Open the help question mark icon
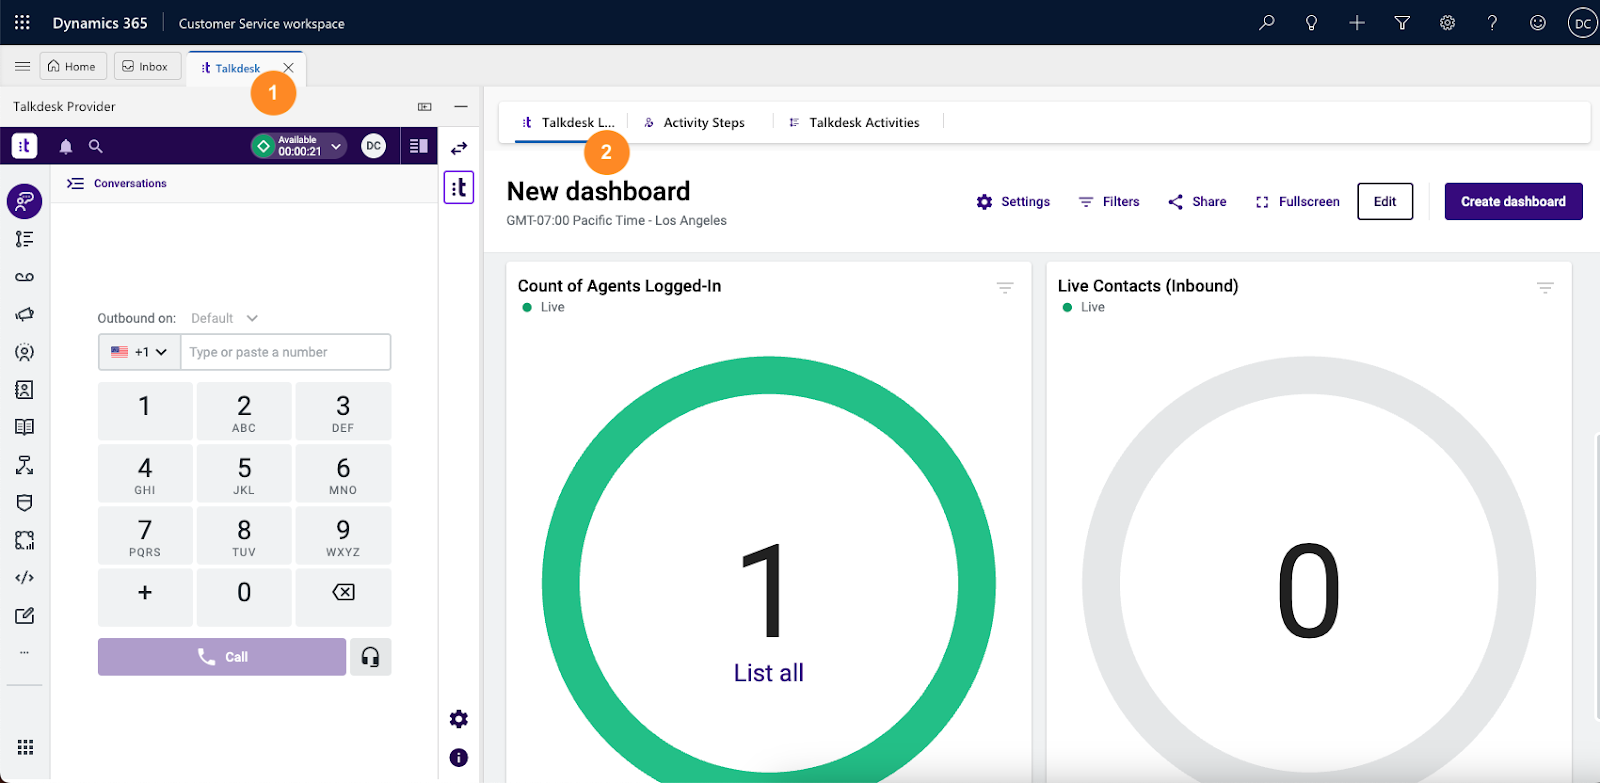The width and height of the screenshot is (1600, 783). click(x=1492, y=22)
